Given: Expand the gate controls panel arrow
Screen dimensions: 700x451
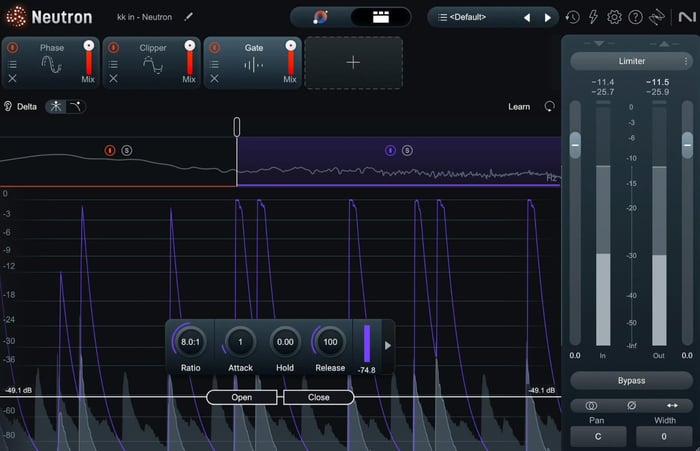Looking at the screenshot, I should (x=388, y=346).
